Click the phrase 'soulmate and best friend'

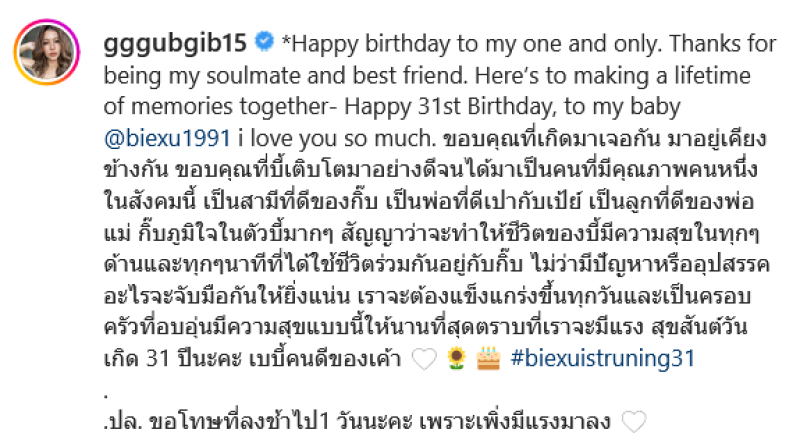[337, 76]
